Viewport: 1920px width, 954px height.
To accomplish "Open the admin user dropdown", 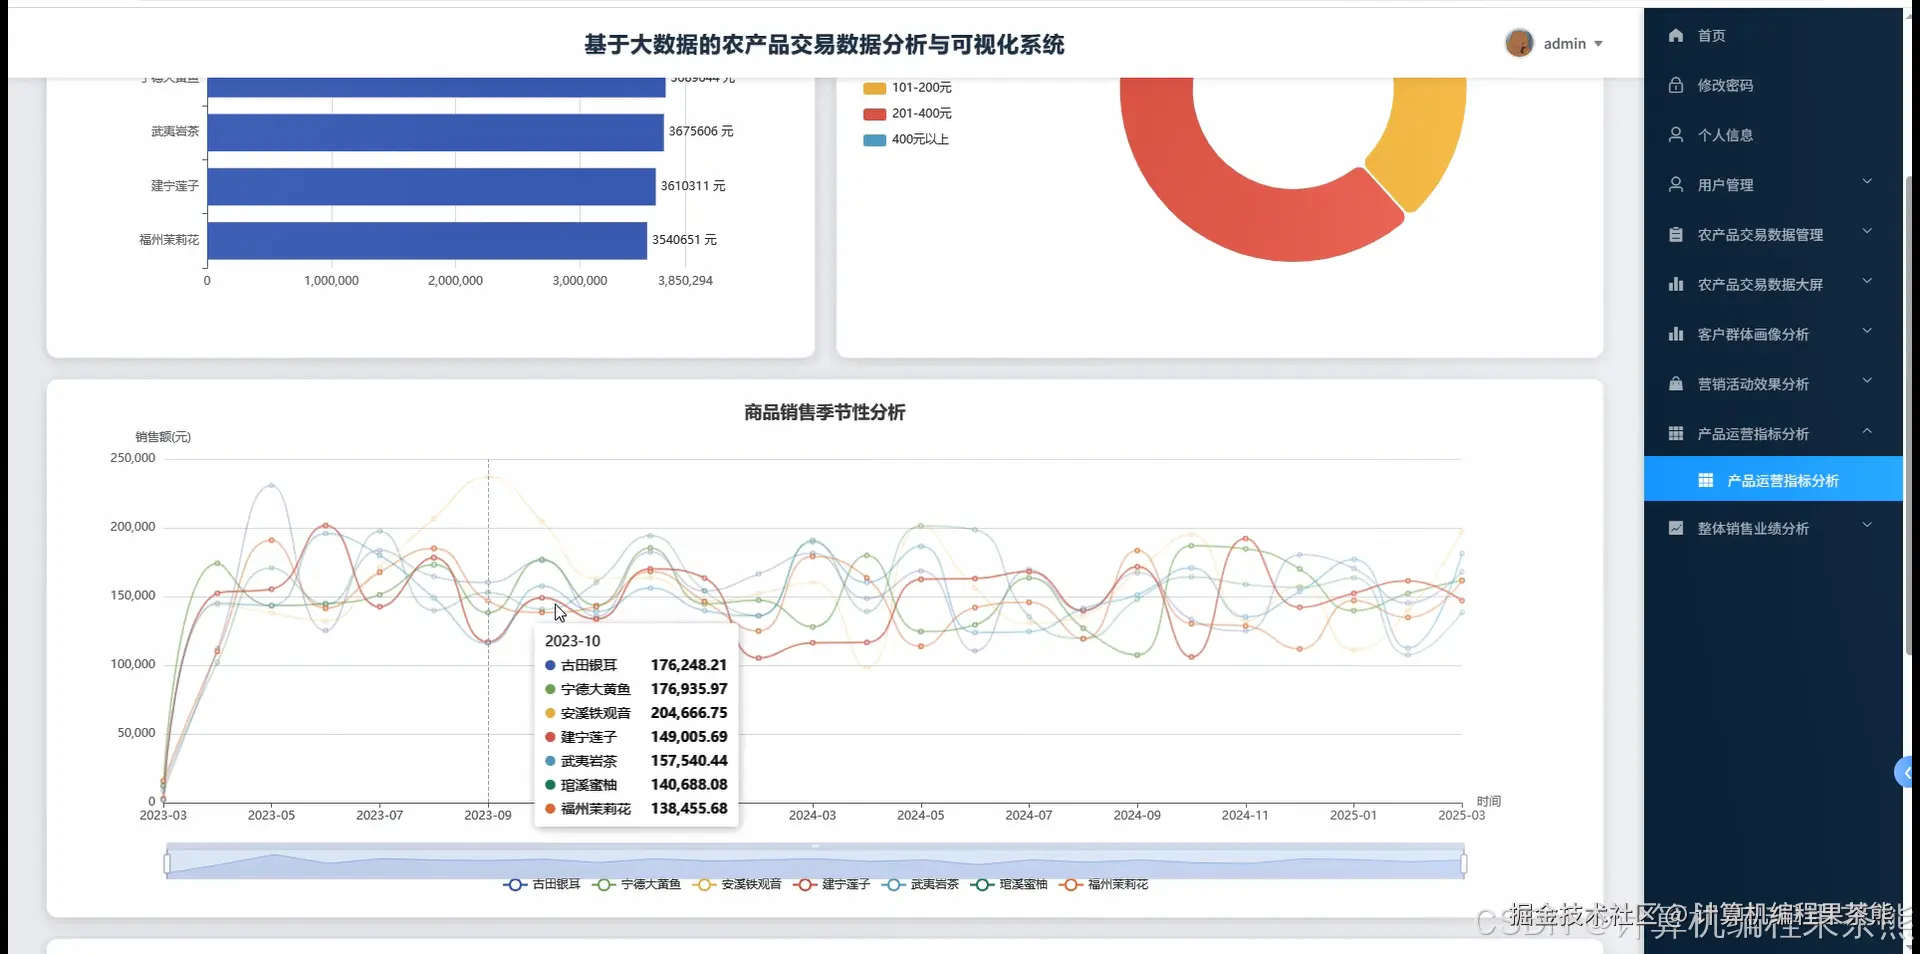I will pos(1573,44).
